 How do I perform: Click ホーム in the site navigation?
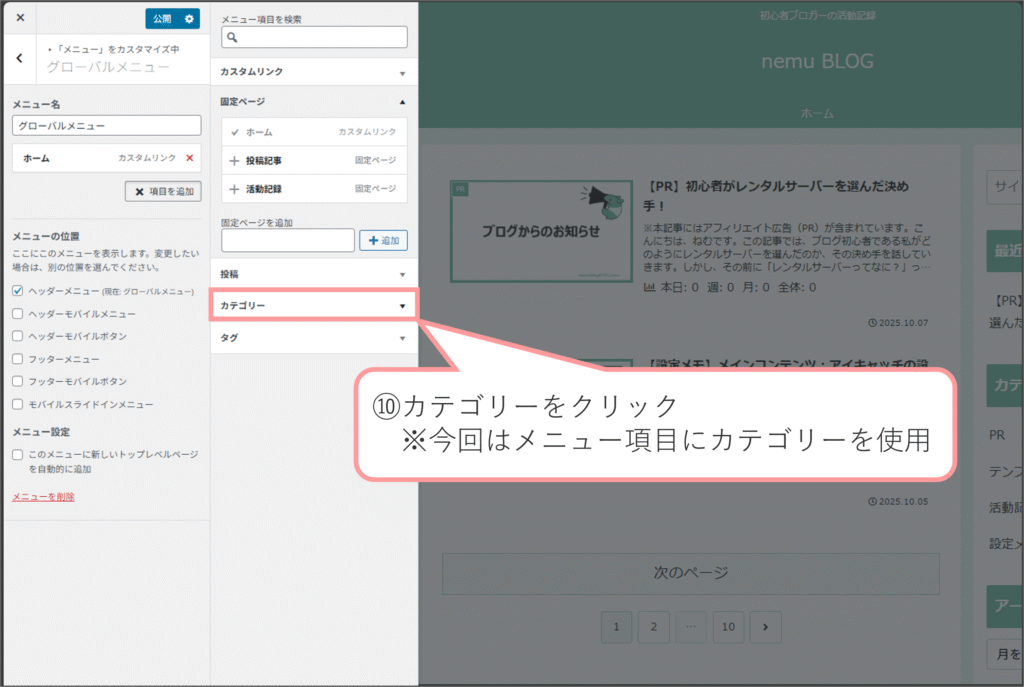click(x=817, y=114)
